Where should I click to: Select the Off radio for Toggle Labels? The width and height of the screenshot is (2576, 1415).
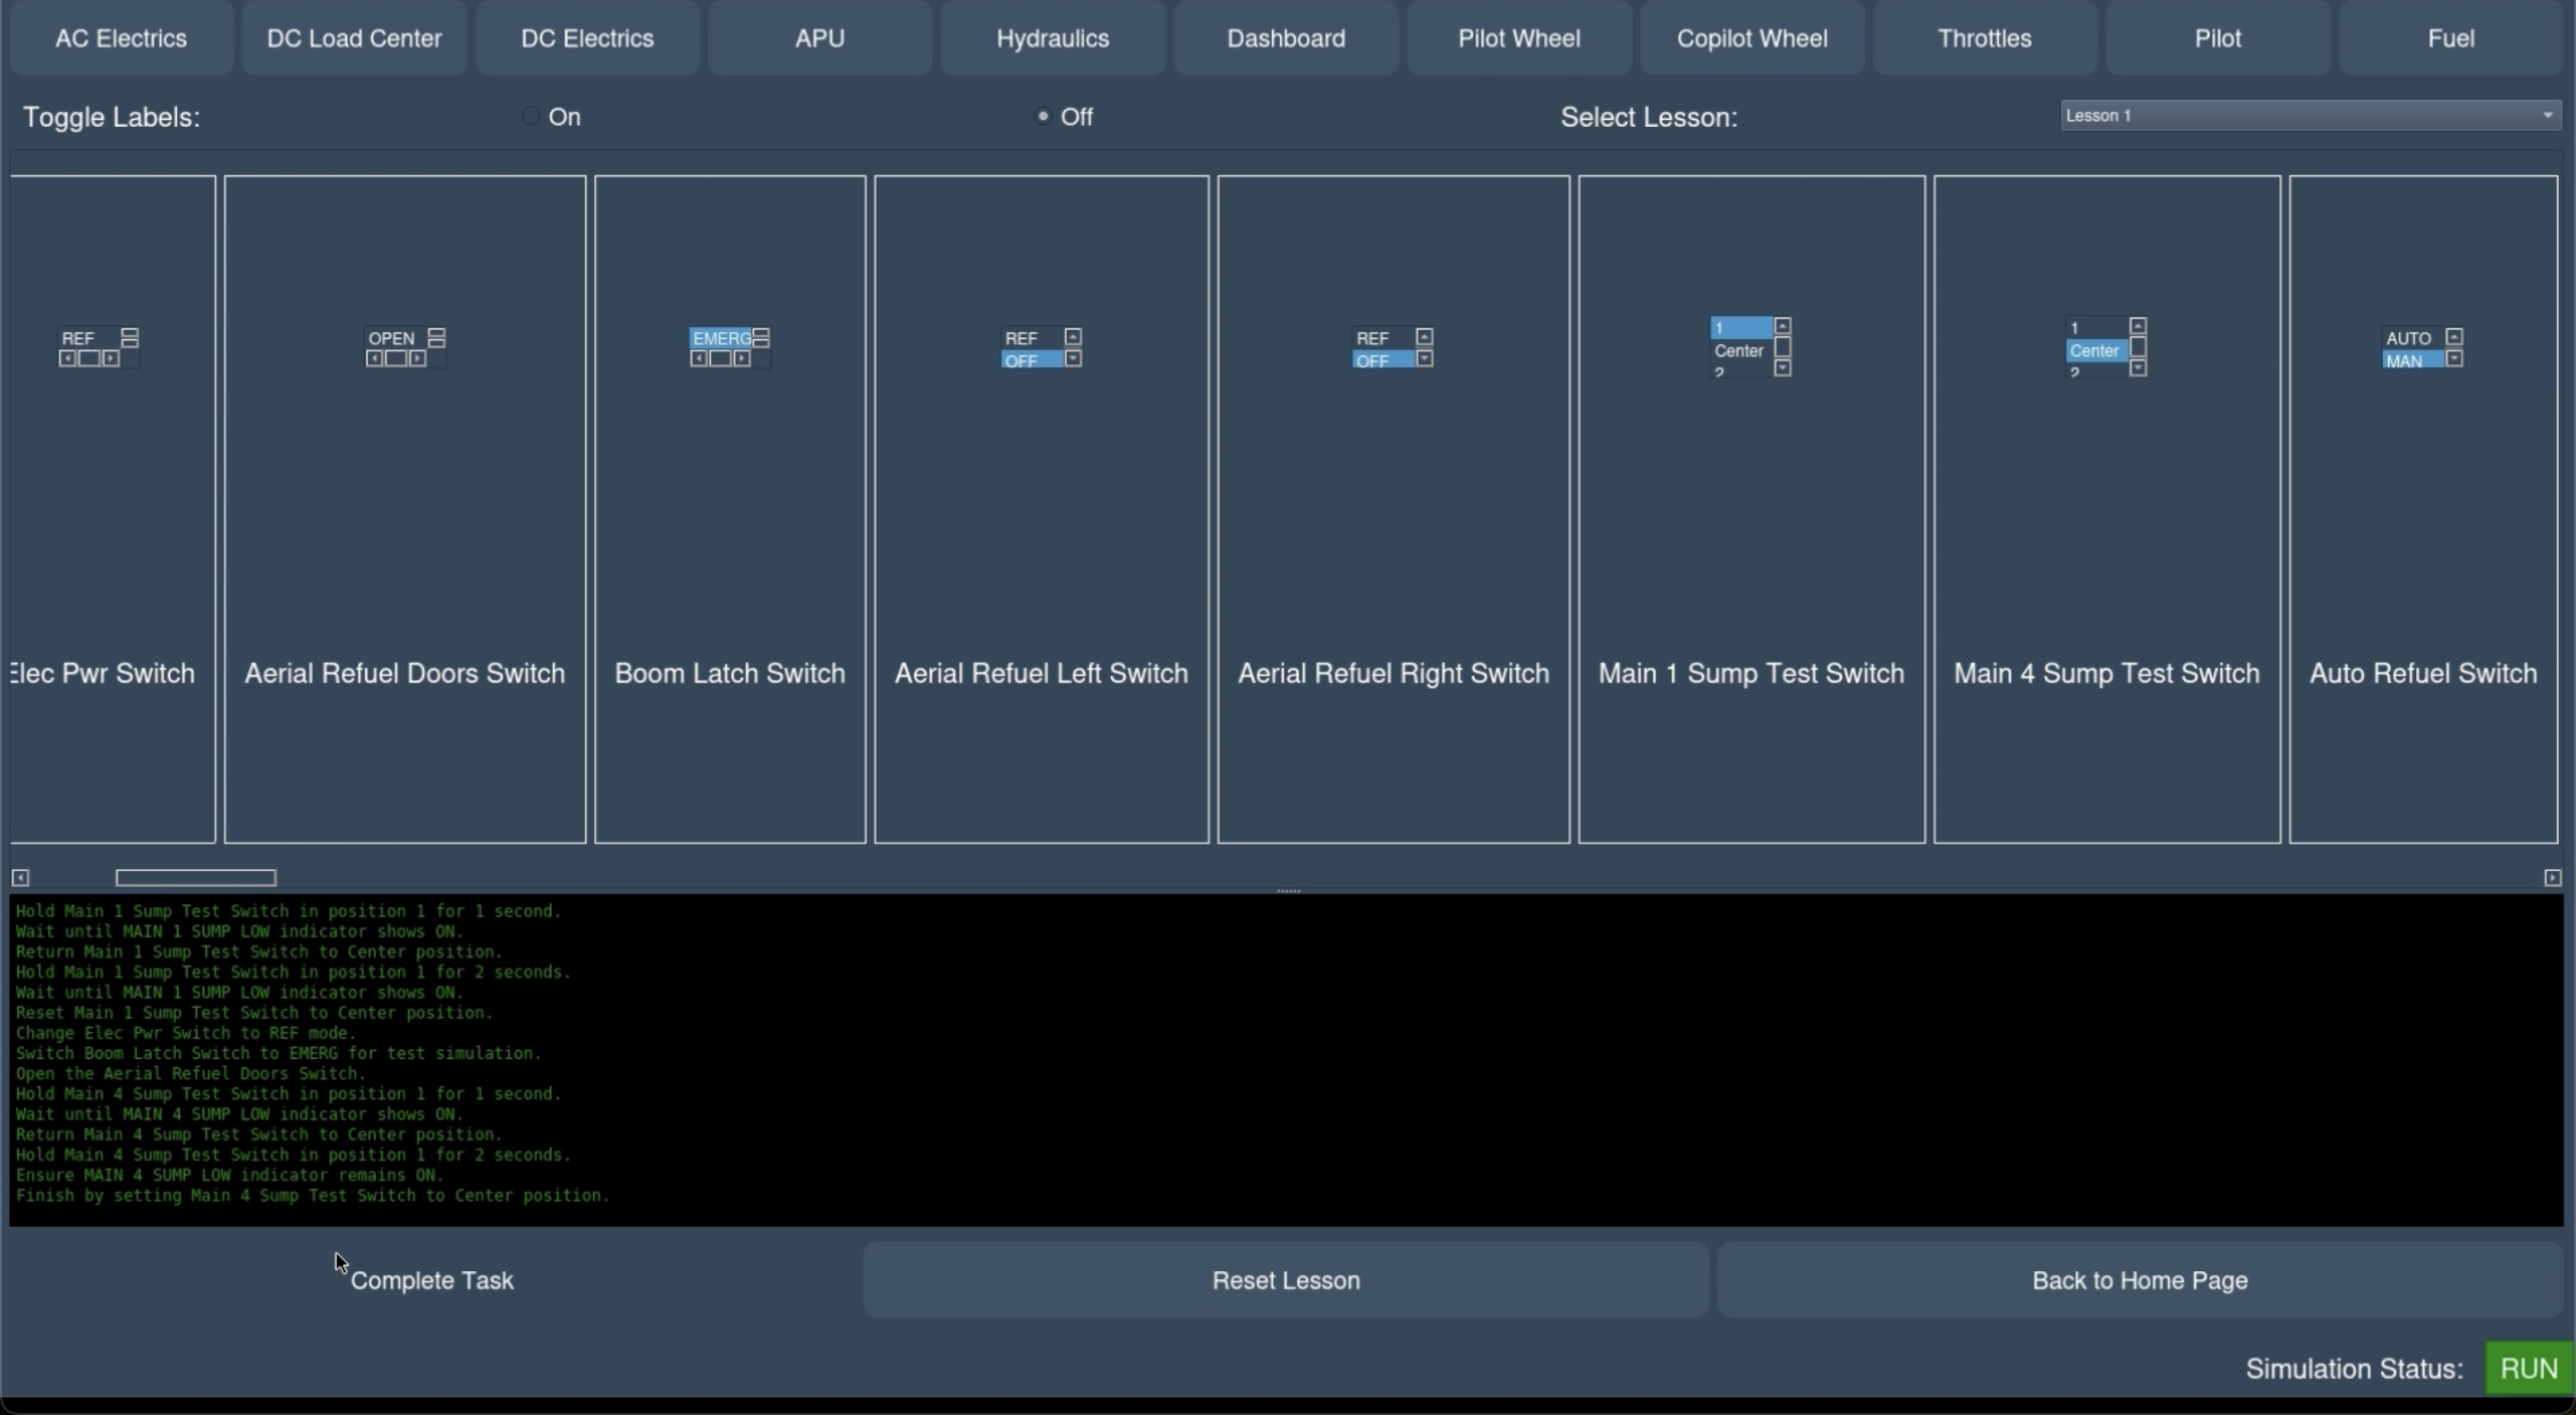[x=1043, y=117]
